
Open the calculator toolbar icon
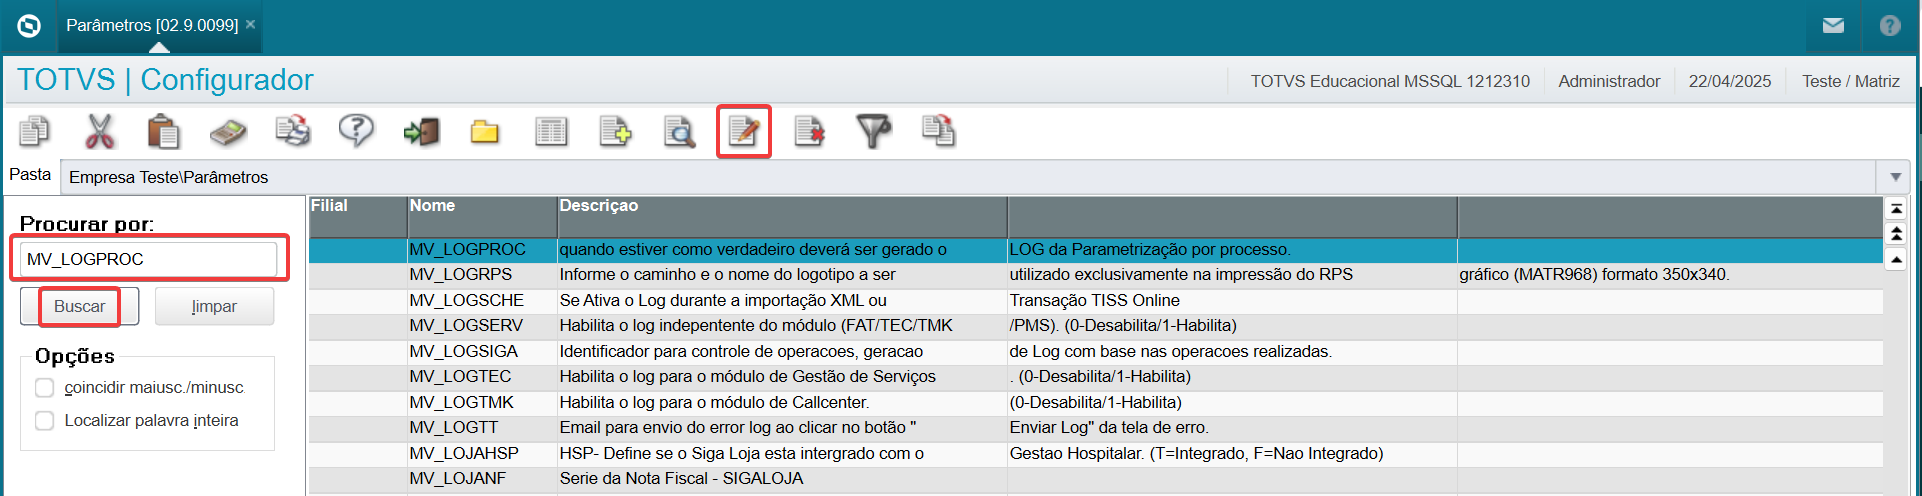[x=228, y=132]
